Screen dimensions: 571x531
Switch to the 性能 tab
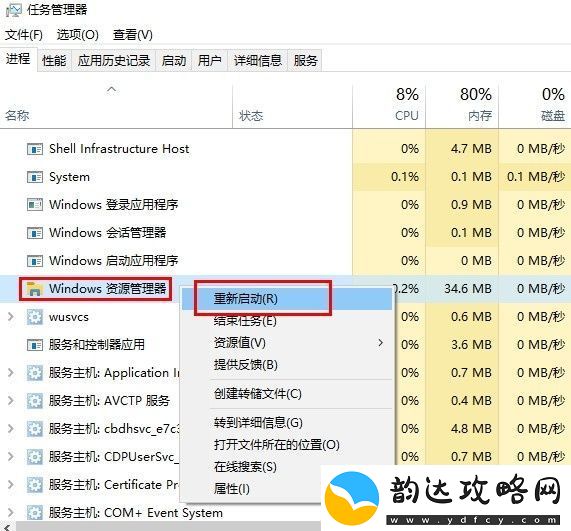pyautogui.click(x=54, y=60)
